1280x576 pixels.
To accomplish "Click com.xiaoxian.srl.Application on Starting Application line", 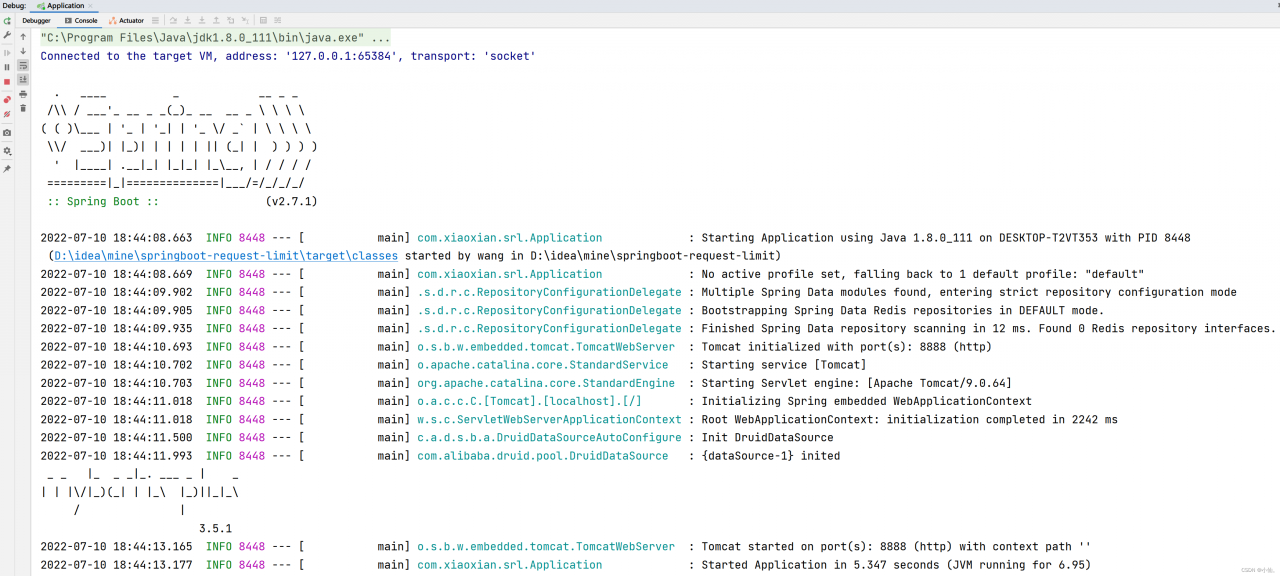I will point(510,238).
